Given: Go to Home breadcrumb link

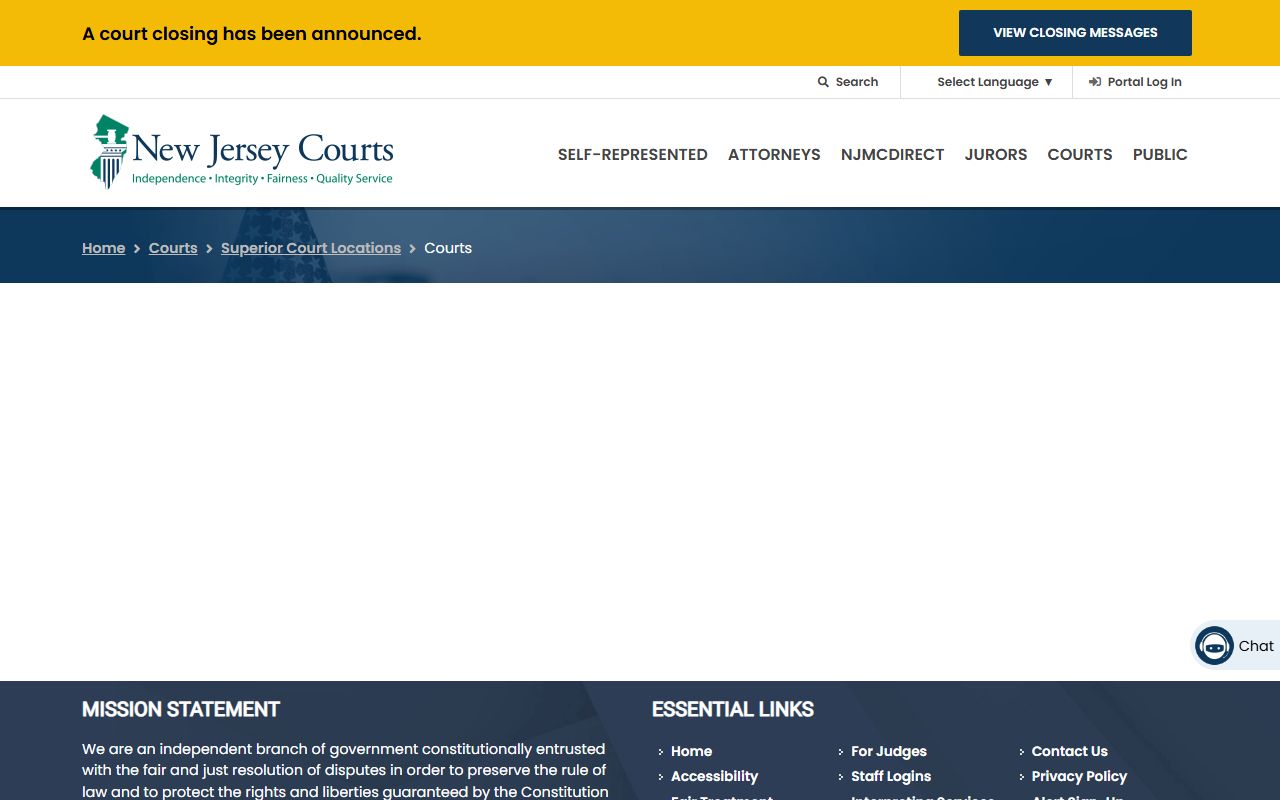Looking at the screenshot, I should coord(104,248).
